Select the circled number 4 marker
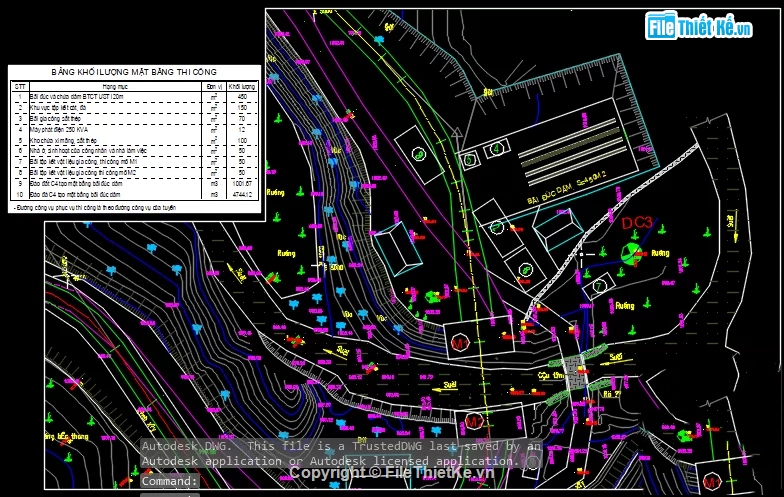Viewport: 784px width, 497px height. click(x=496, y=149)
